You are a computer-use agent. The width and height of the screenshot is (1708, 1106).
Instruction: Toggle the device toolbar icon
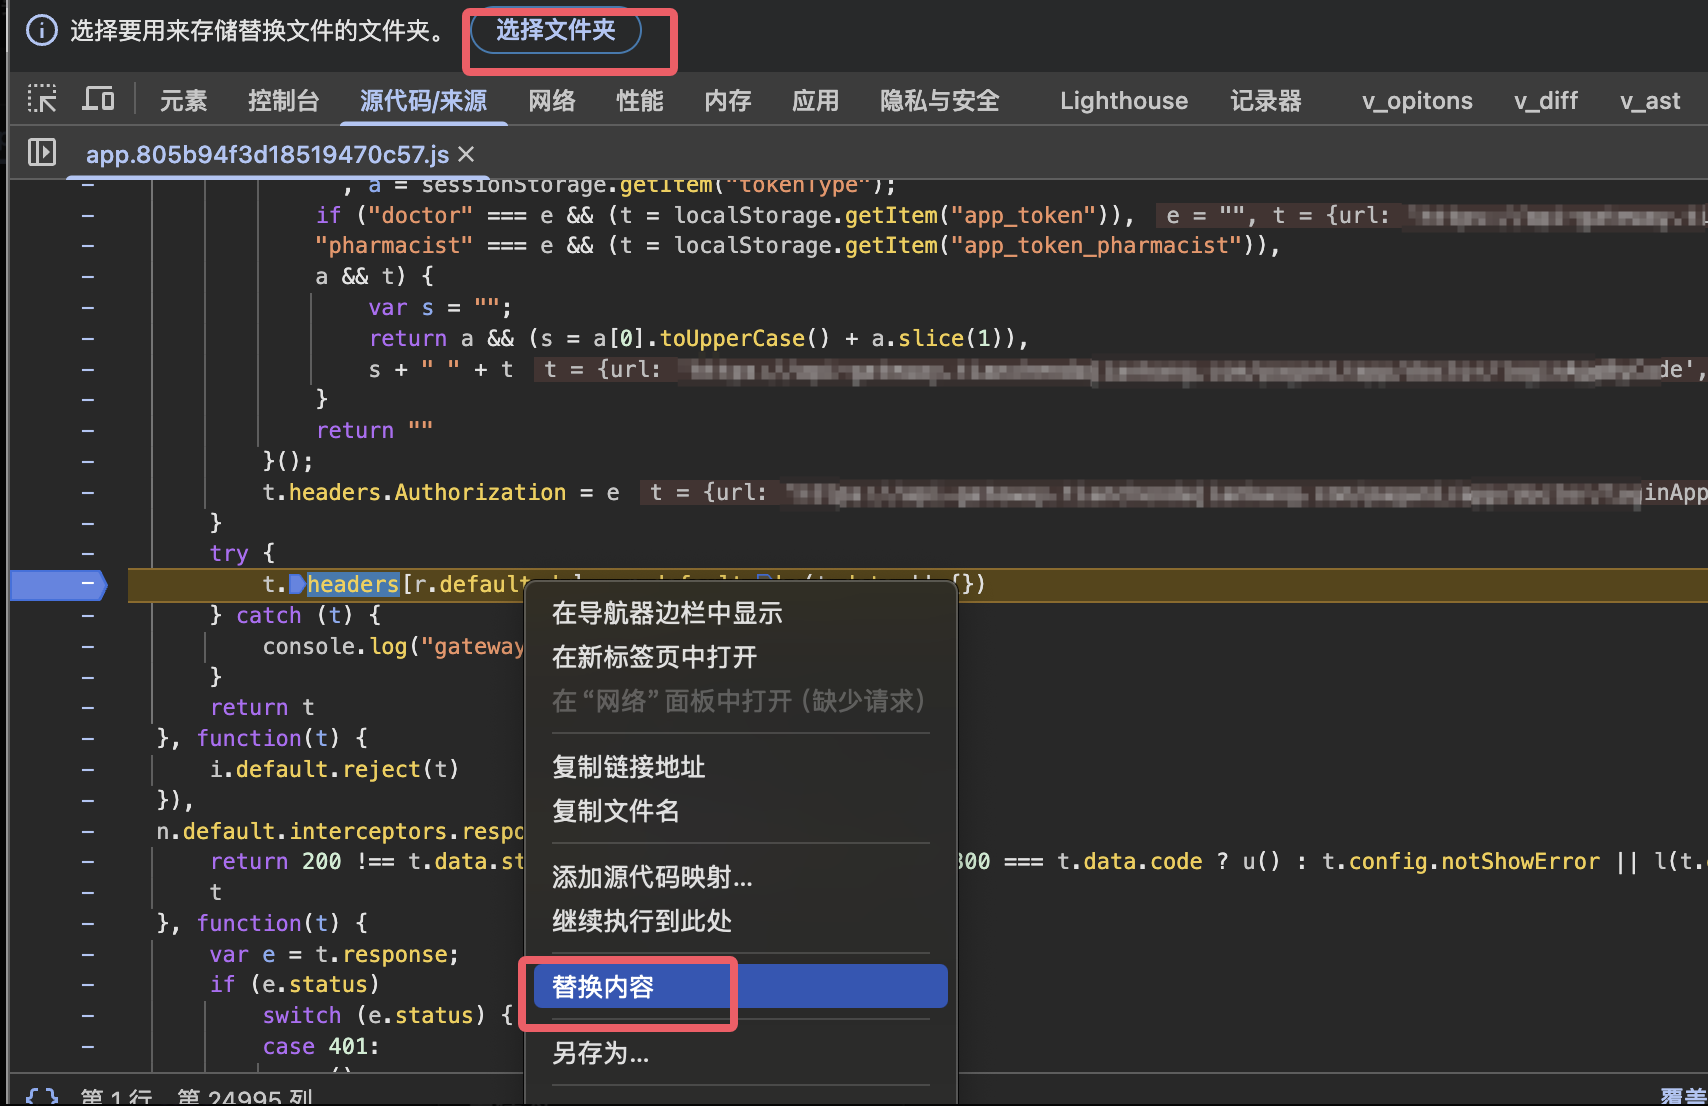(x=98, y=99)
